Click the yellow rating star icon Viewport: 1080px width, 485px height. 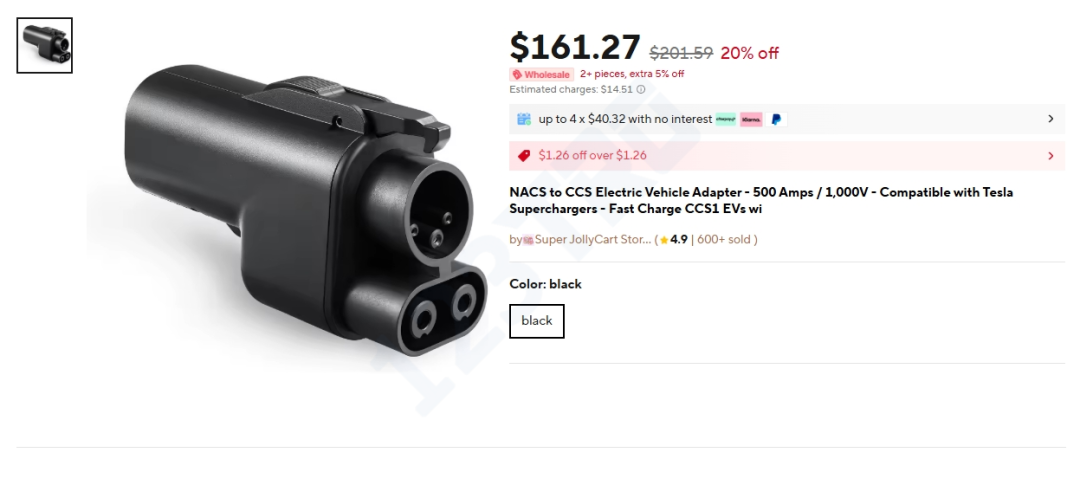(x=663, y=240)
